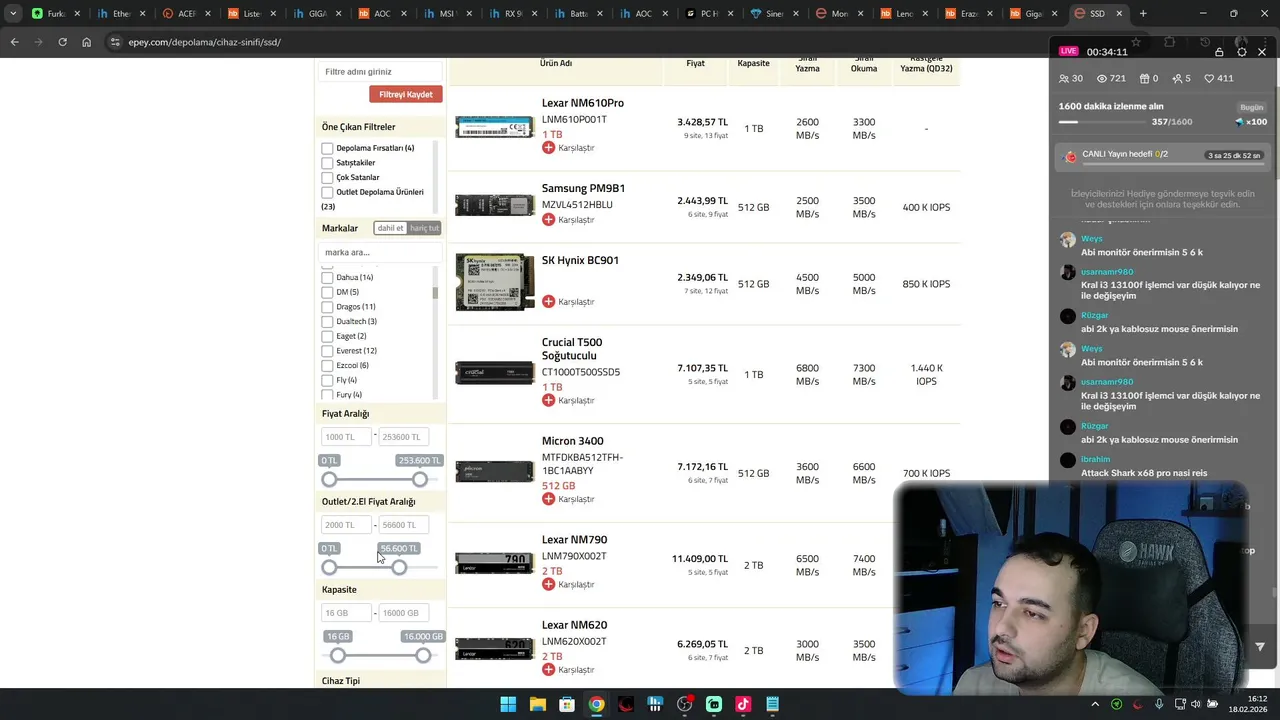The height and width of the screenshot is (720, 1280).
Task: Click the Karşılaştır plus icon for SK Hynix BC901
Action: 548,301
